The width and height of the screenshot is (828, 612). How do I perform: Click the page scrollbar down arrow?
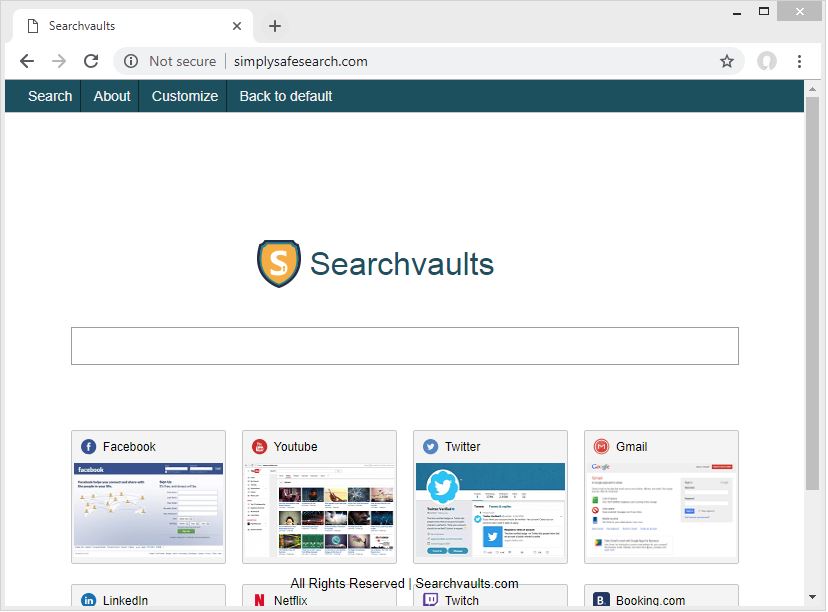click(x=812, y=597)
